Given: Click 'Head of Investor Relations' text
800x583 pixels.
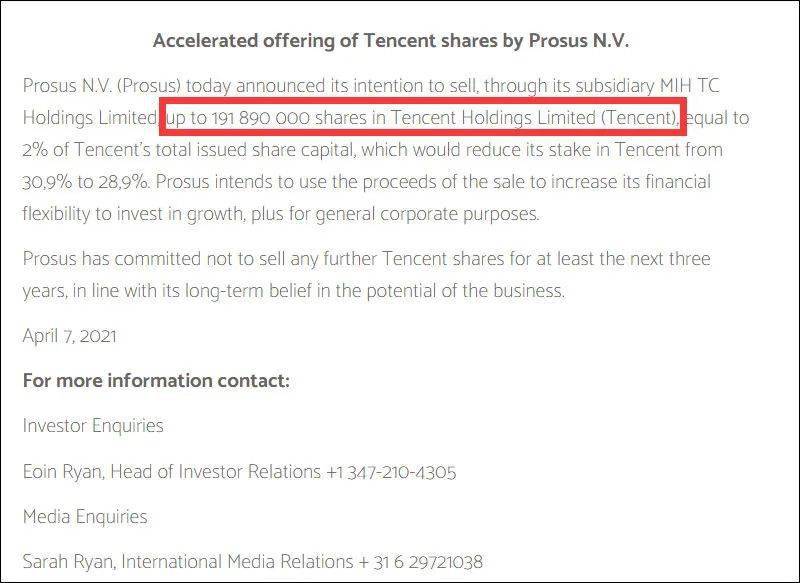Looking at the screenshot, I should pyautogui.click(x=216, y=472).
